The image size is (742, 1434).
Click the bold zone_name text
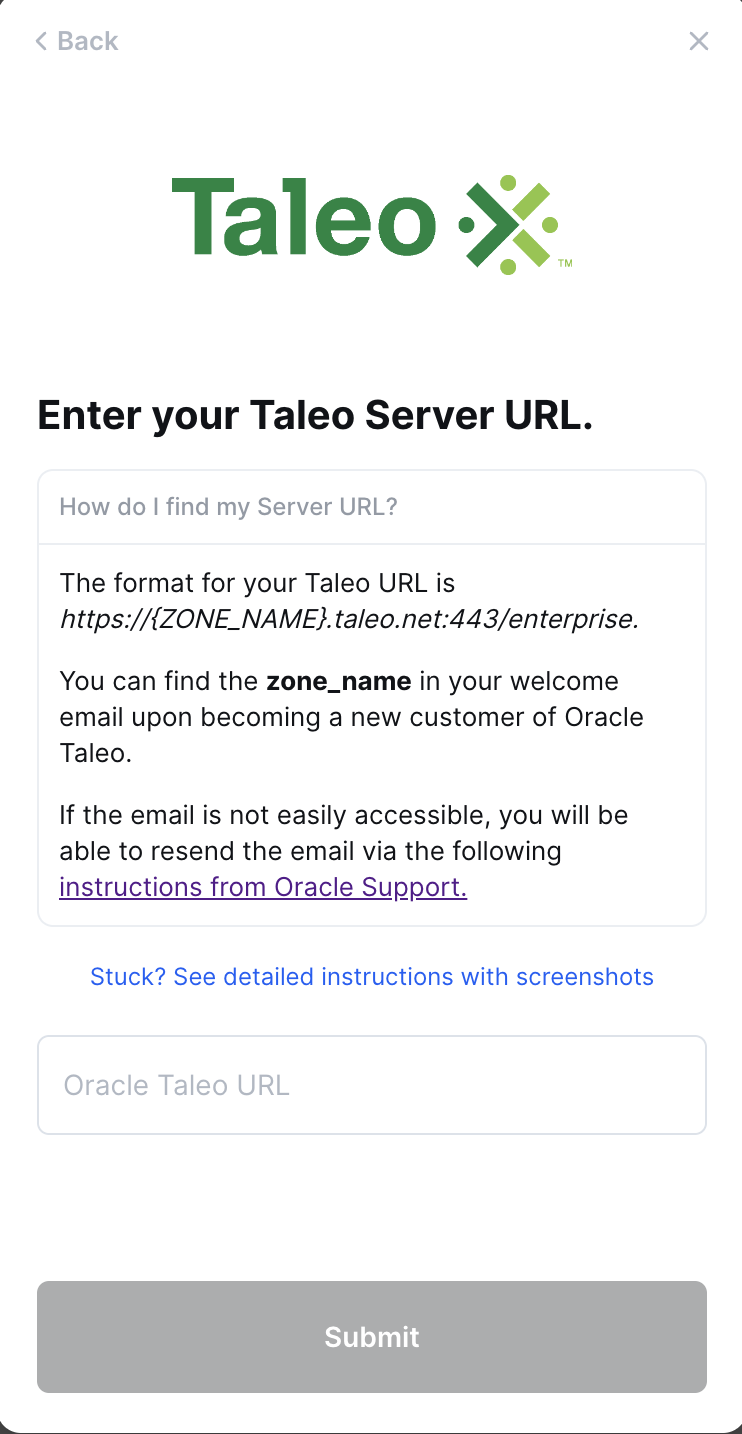click(x=338, y=682)
